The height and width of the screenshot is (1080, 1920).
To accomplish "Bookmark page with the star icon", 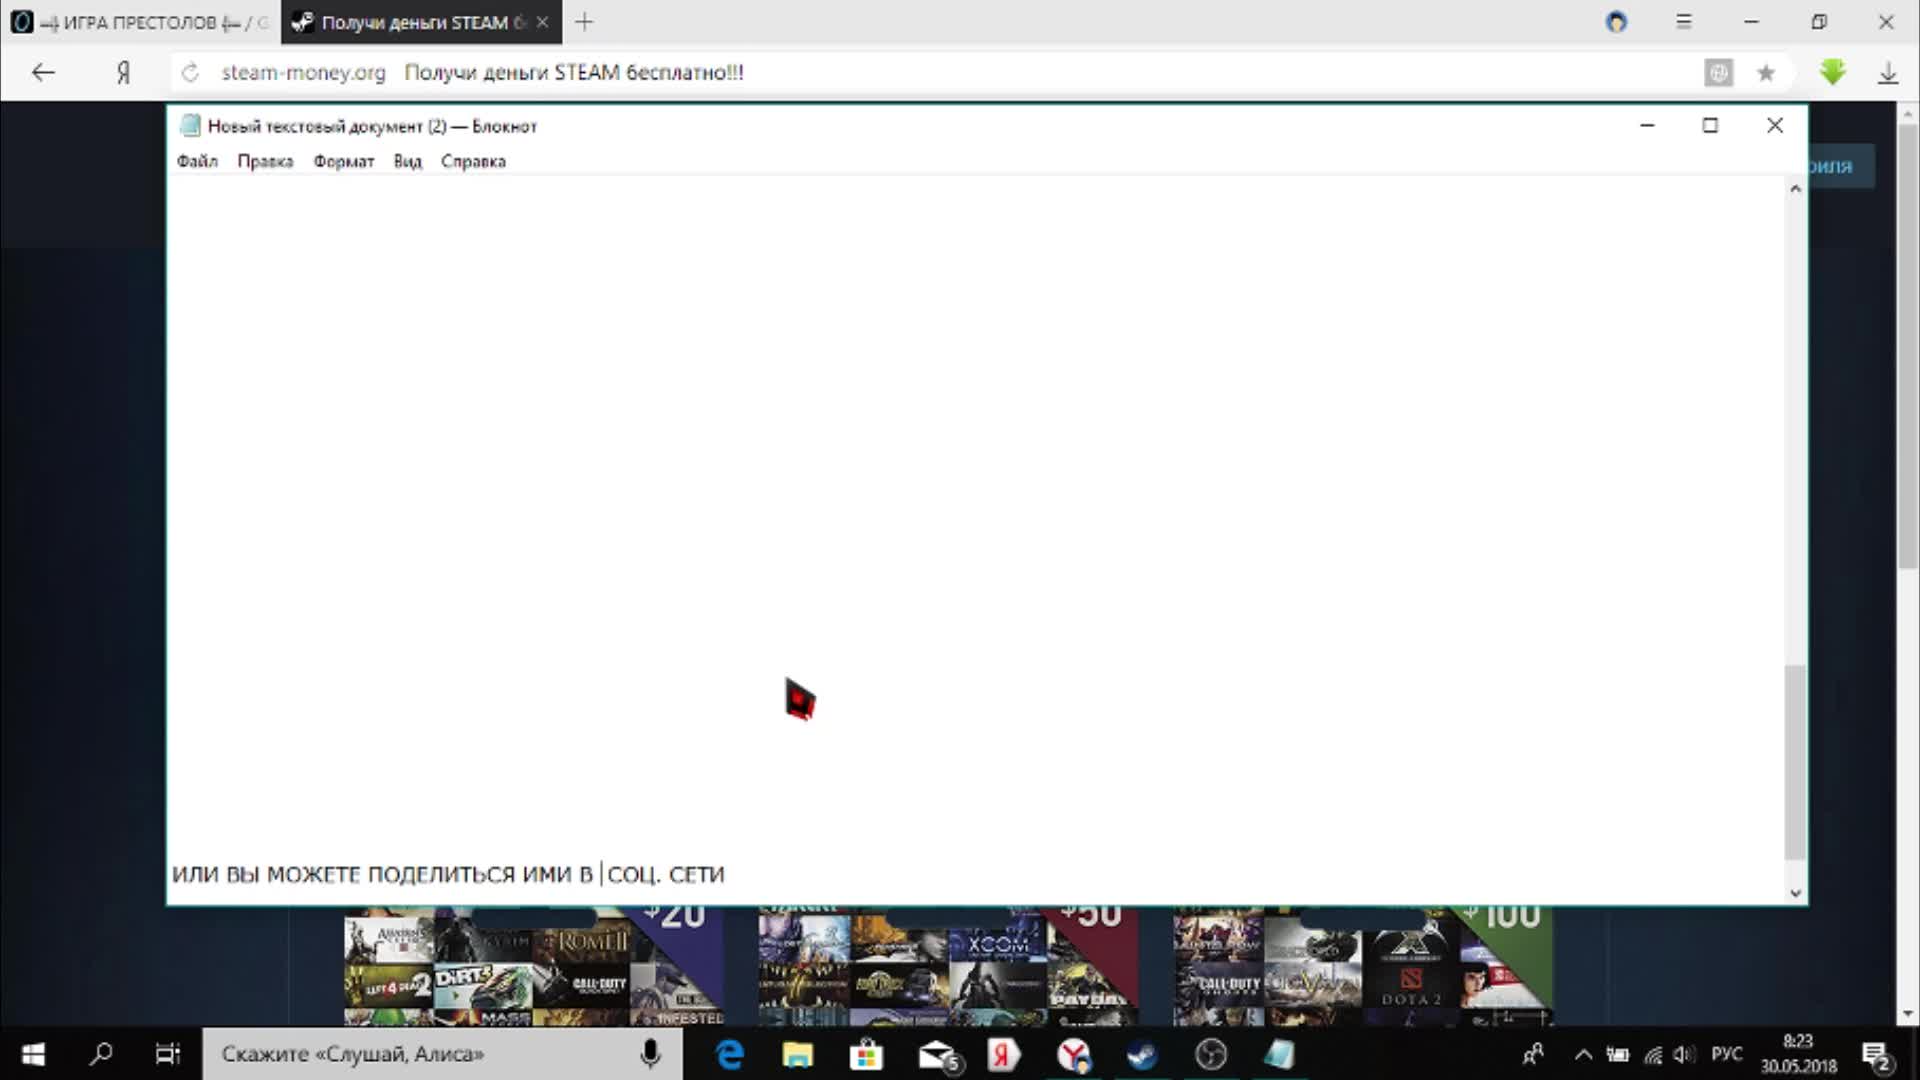I will [x=1766, y=72].
